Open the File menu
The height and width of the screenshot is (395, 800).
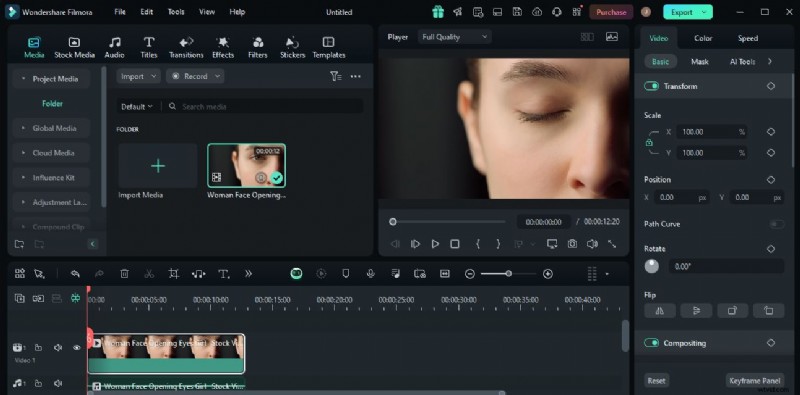[x=120, y=12]
